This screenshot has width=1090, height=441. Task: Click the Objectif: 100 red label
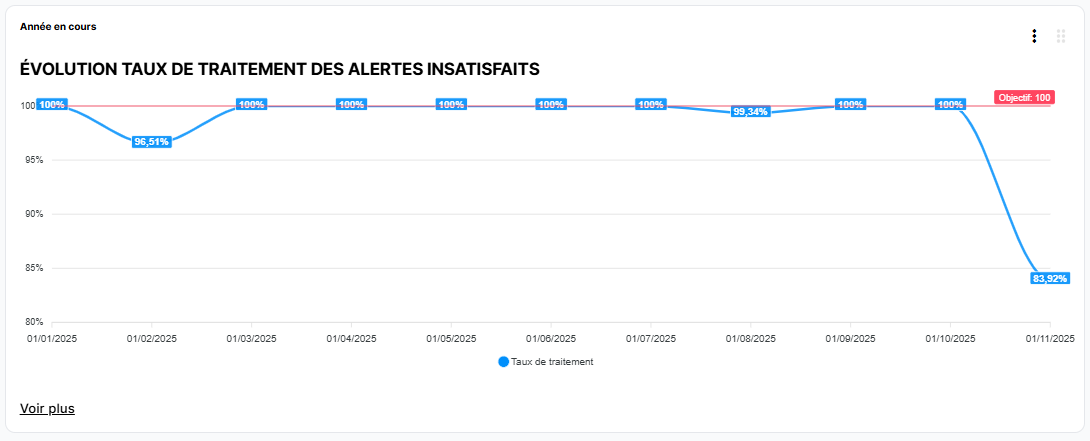click(1024, 98)
